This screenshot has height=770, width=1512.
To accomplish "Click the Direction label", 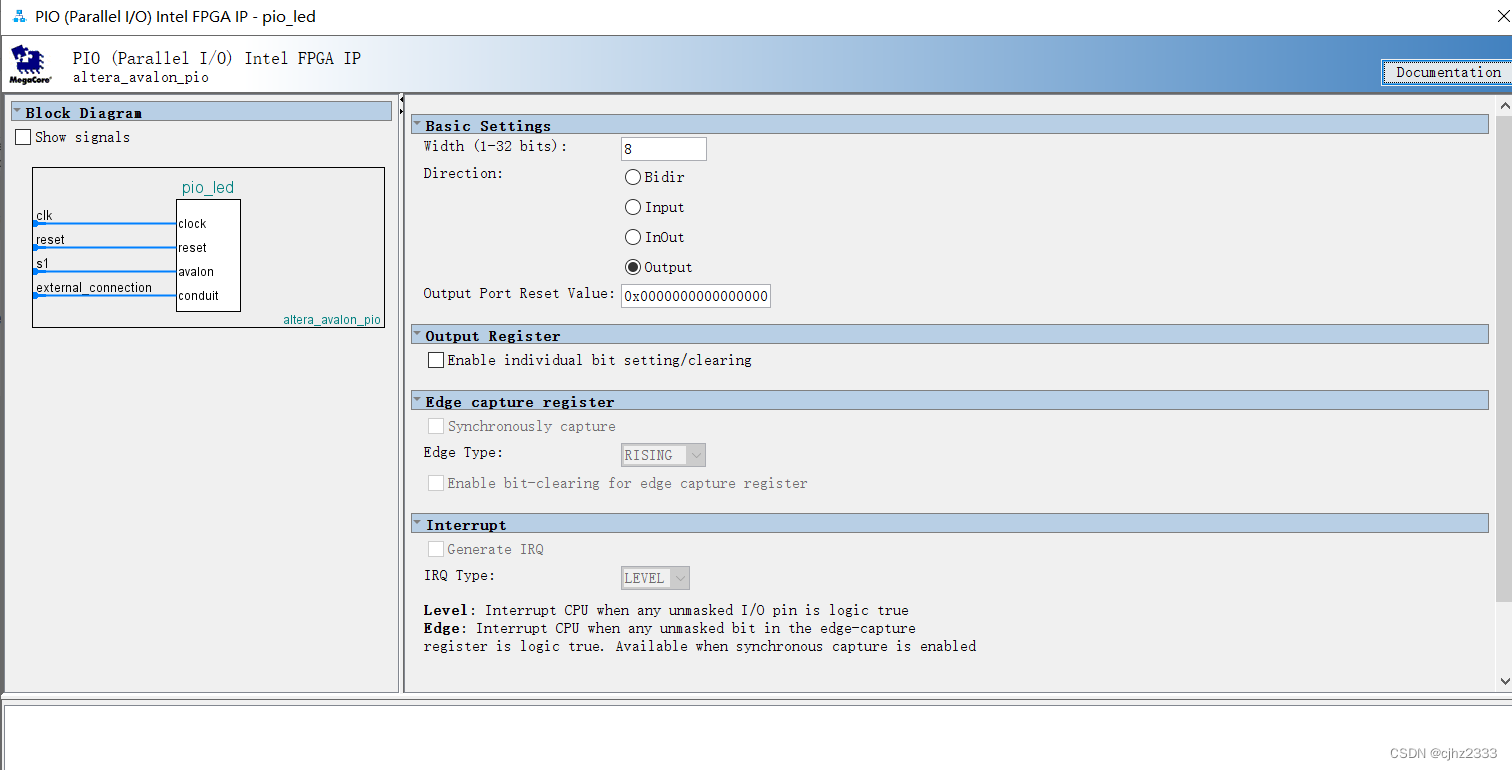I will [x=463, y=174].
